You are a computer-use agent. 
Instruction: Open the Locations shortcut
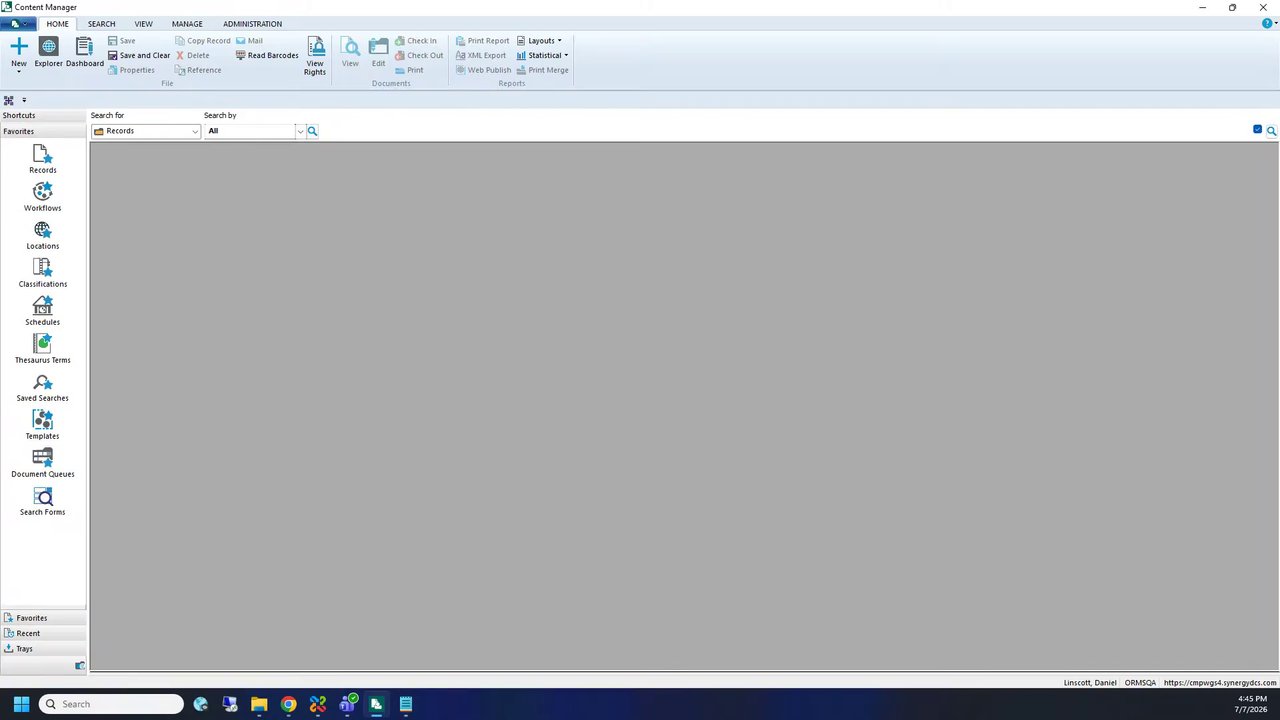43,236
